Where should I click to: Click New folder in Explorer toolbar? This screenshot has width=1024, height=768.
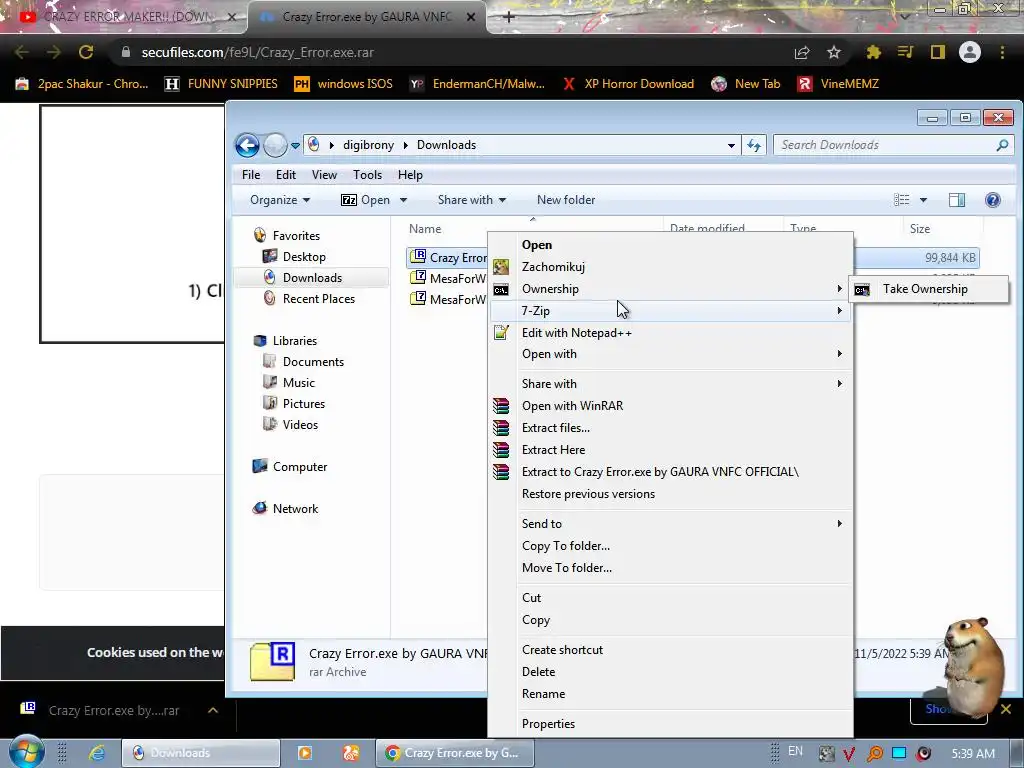[566, 200]
